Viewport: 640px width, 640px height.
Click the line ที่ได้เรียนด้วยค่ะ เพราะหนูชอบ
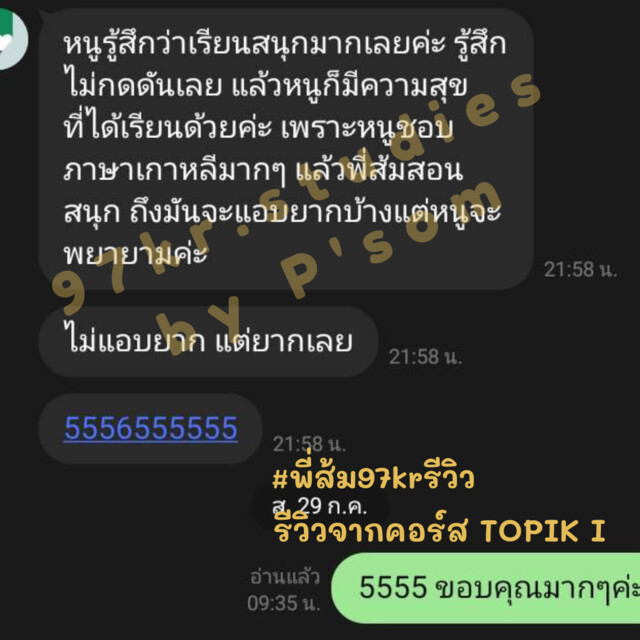pos(259,128)
